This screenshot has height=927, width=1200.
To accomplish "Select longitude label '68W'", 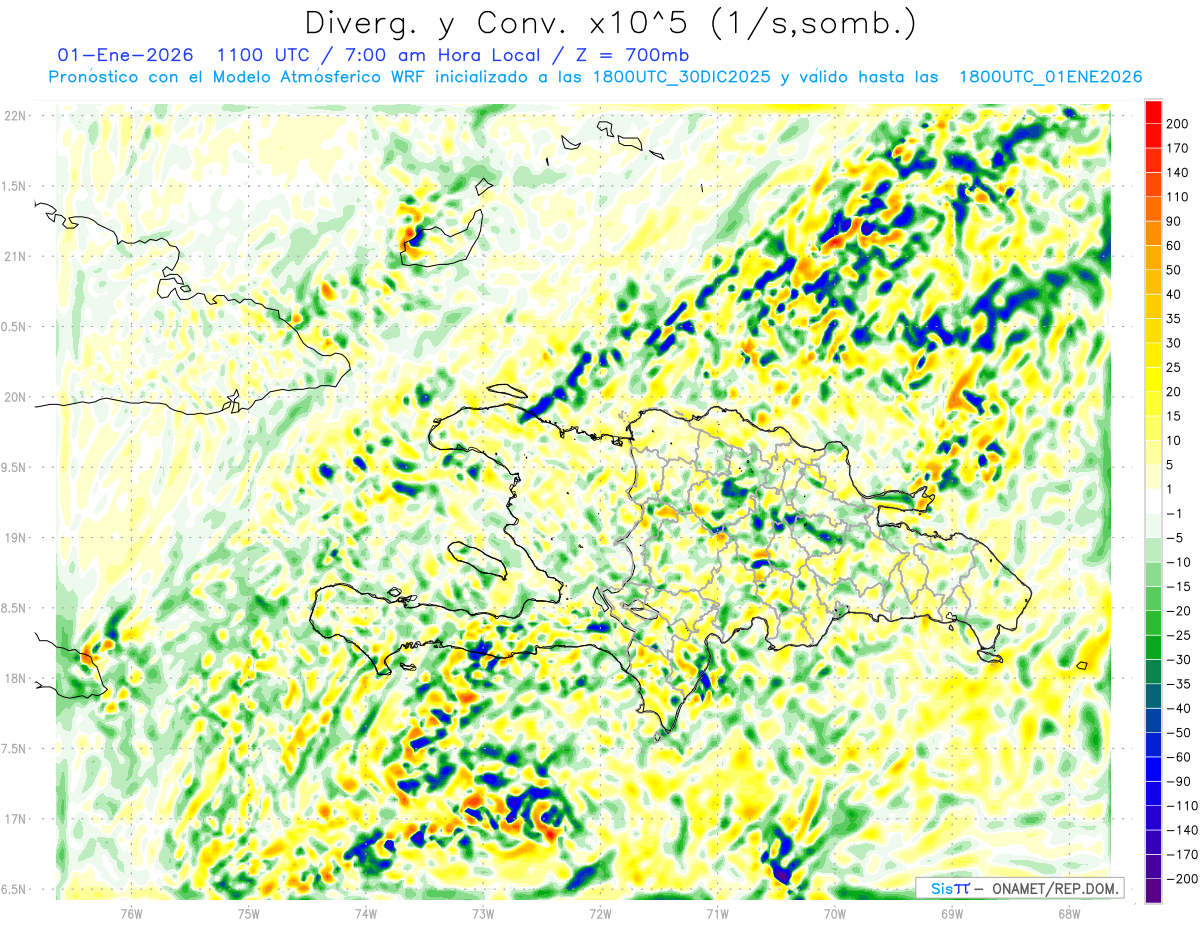I will pos(1069,912).
